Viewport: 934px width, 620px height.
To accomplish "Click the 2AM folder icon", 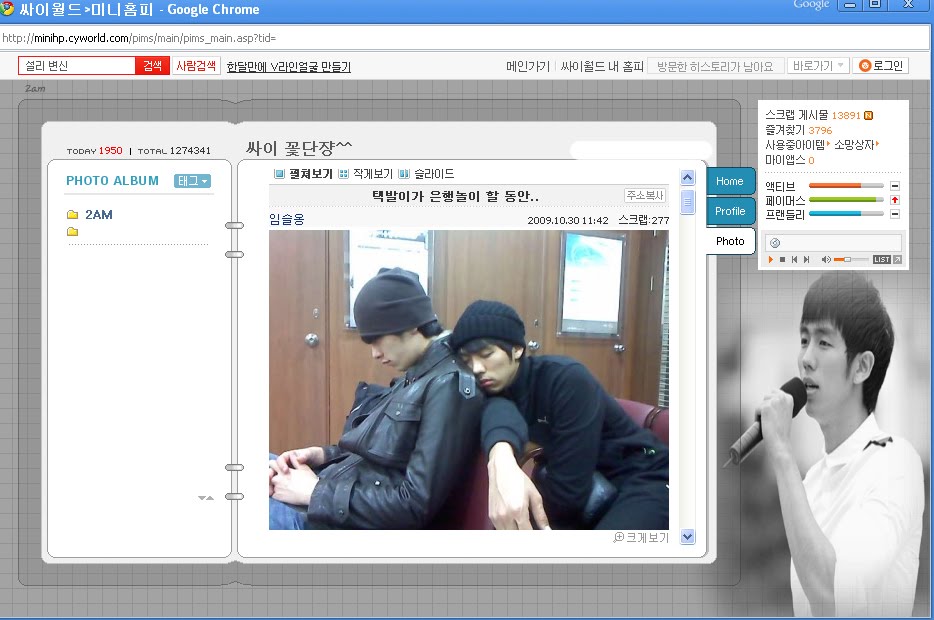I will tap(73, 214).
